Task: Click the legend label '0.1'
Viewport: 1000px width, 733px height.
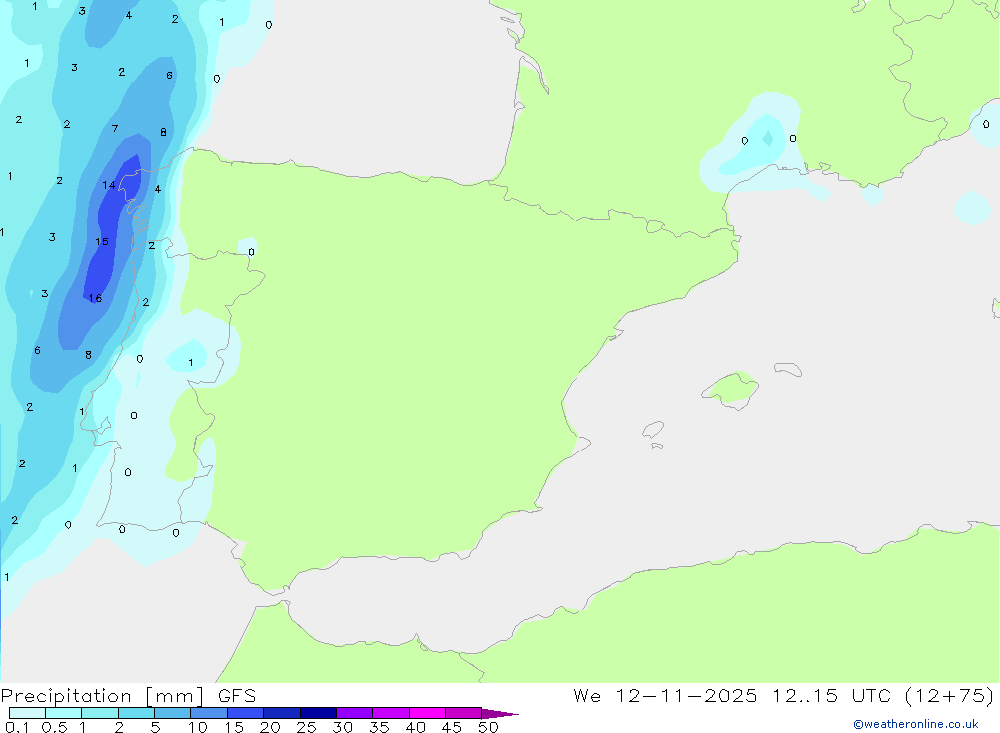Action: [x=17, y=727]
